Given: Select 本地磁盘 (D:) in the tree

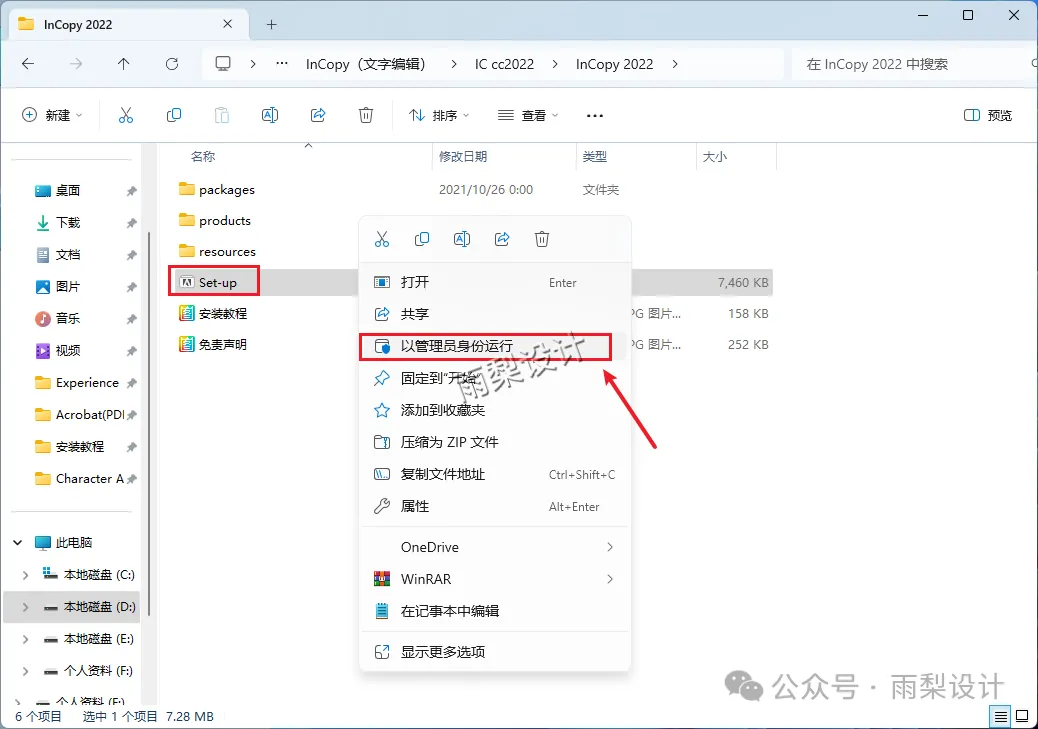Looking at the screenshot, I should [73, 607].
